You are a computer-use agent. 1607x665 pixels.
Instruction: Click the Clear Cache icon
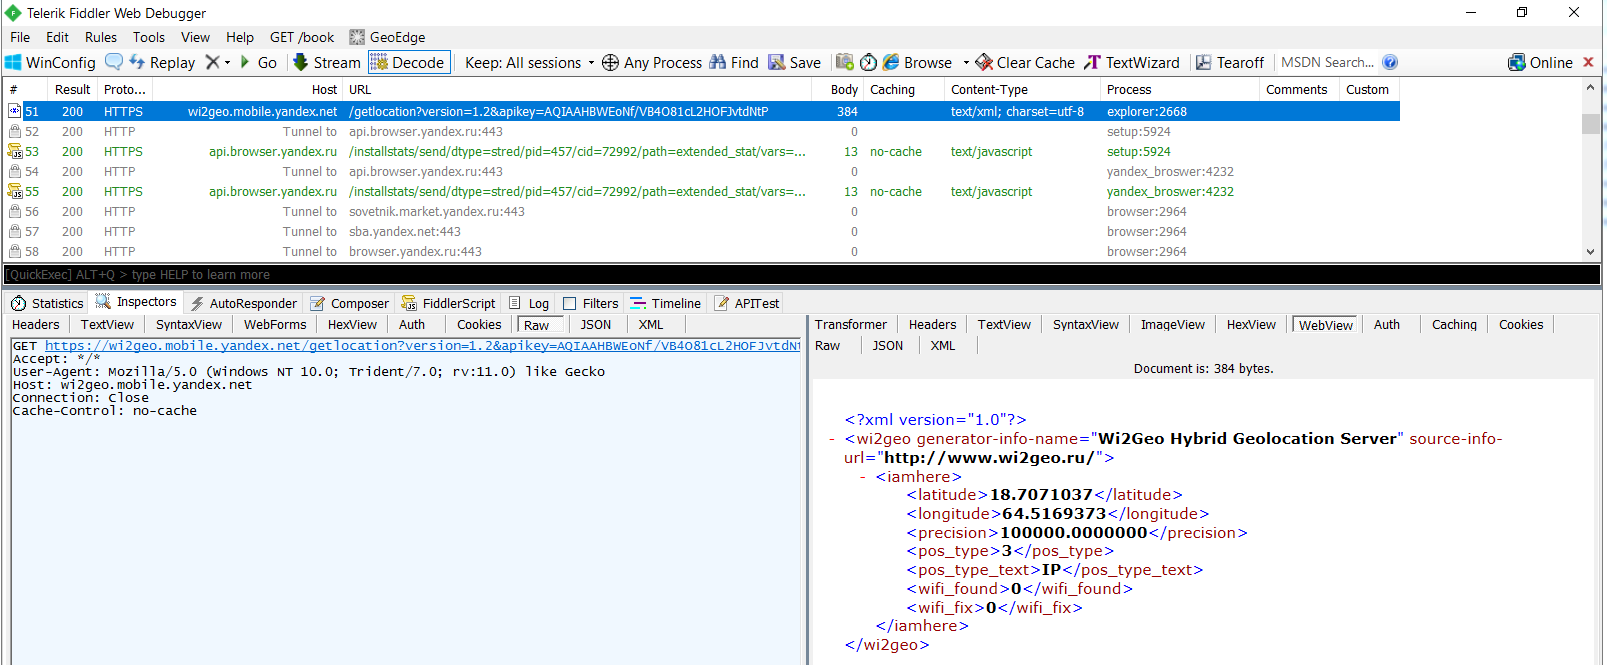[984, 62]
